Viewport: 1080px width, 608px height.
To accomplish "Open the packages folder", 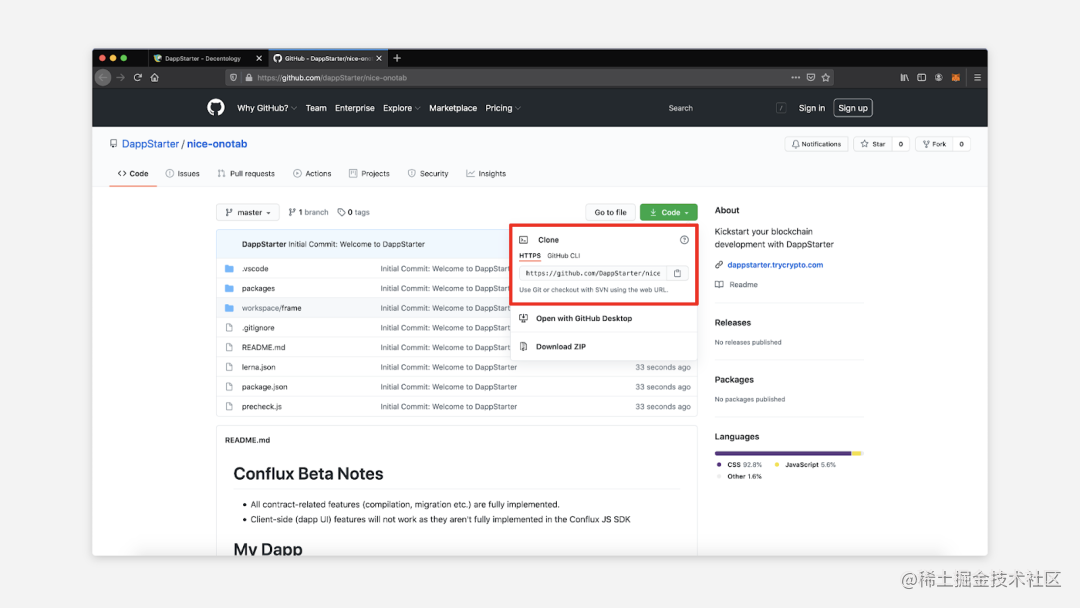I will pyautogui.click(x=258, y=289).
